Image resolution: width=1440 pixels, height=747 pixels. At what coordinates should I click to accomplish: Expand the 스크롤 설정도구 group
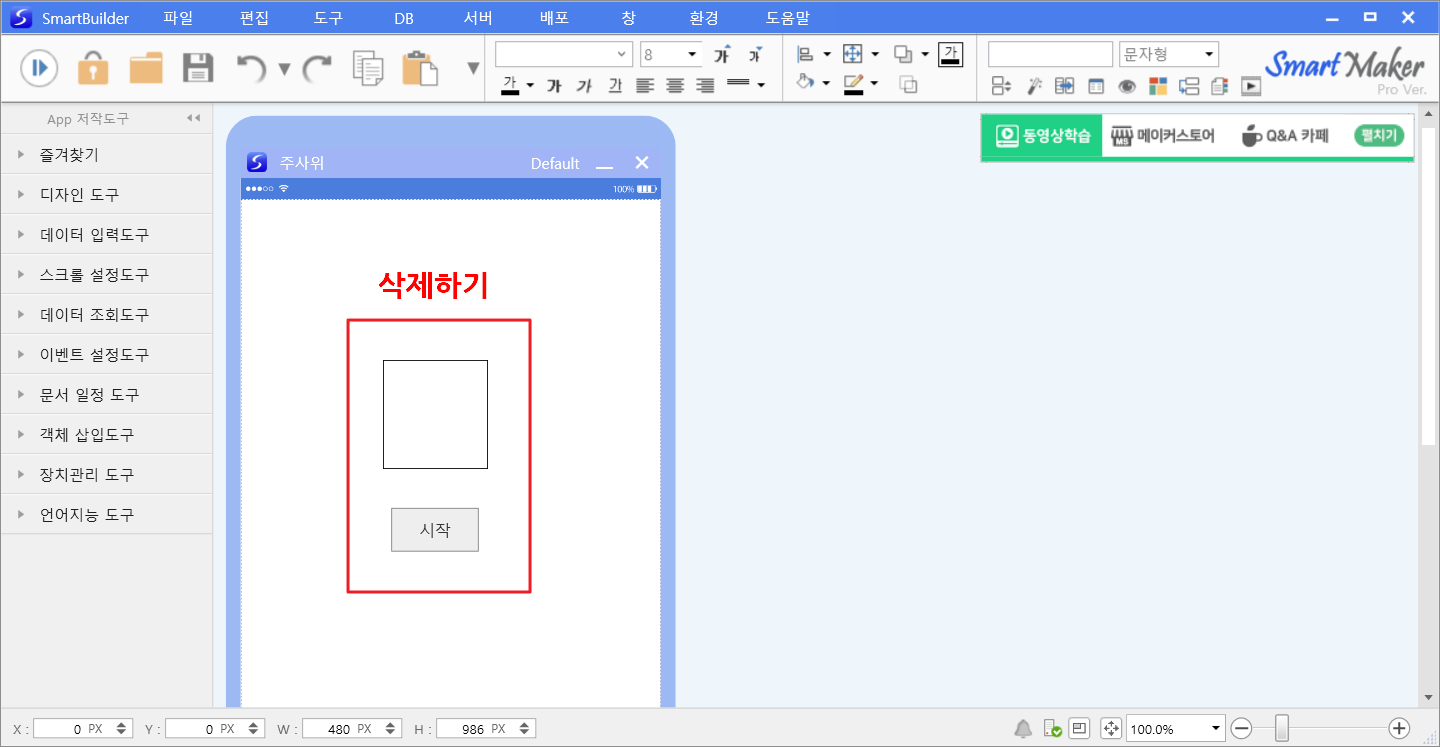point(106,275)
